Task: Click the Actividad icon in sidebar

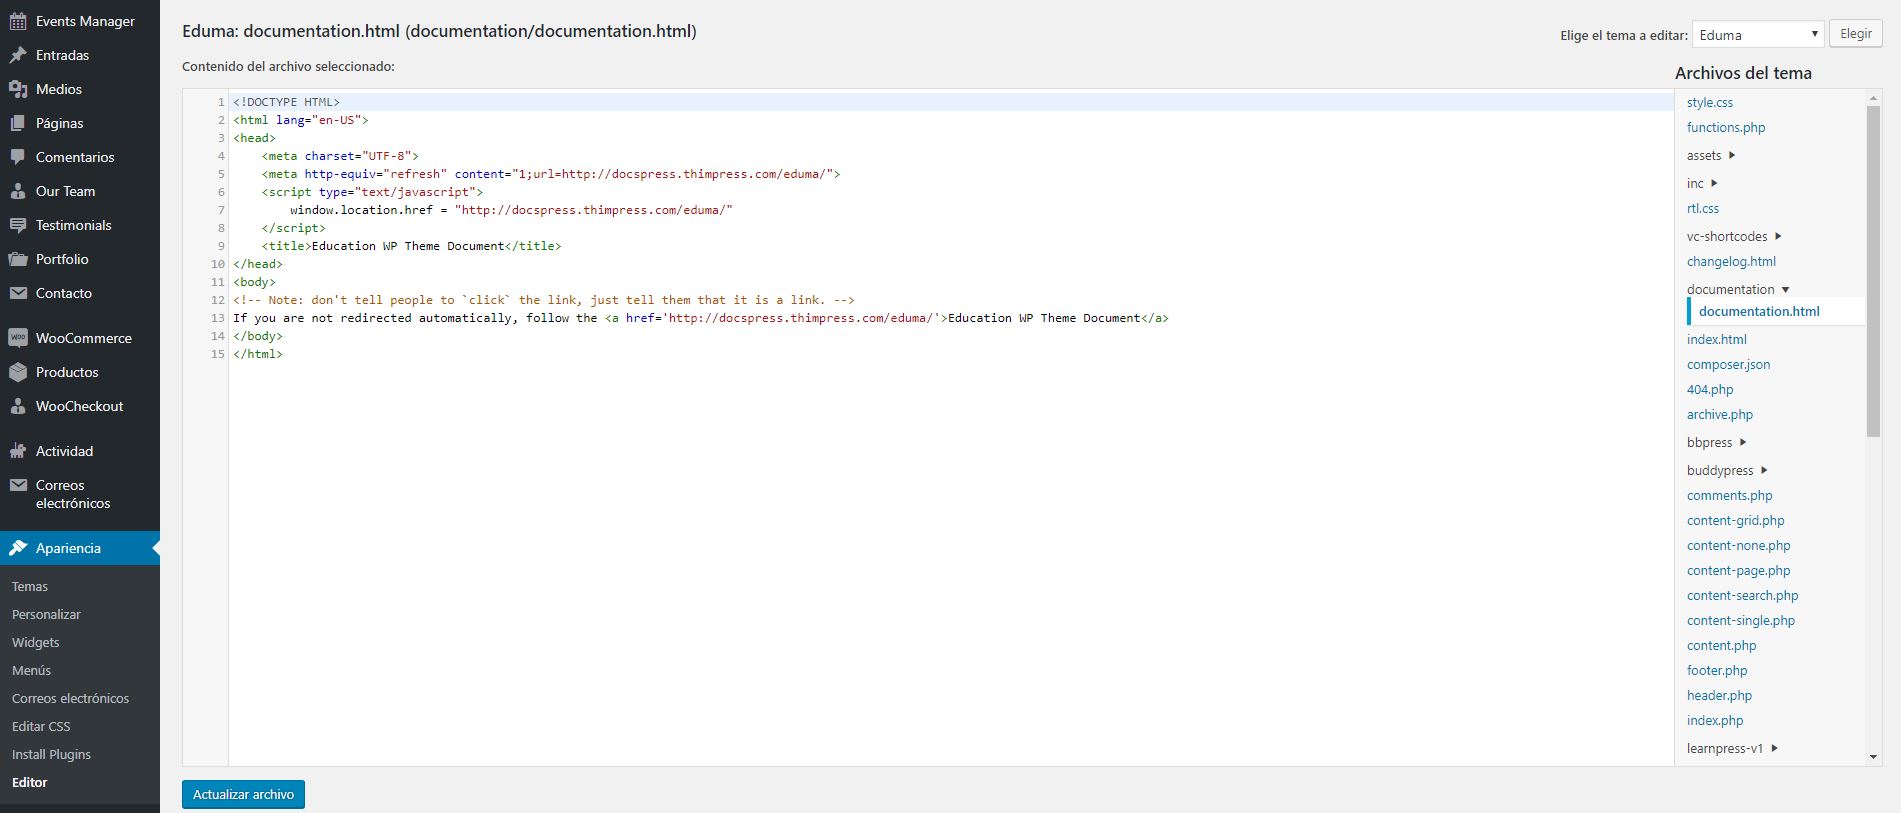Action: click(18, 451)
